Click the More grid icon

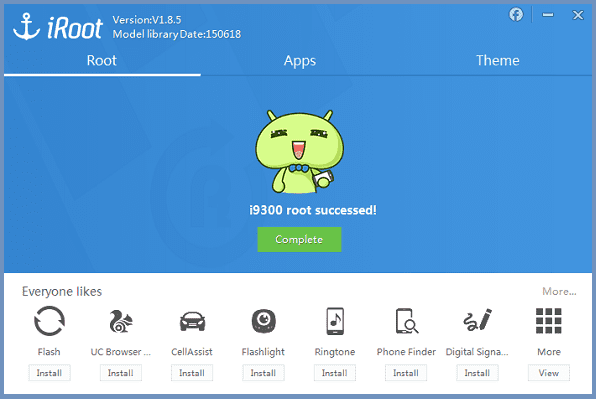pyautogui.click(x=548, y=321)
